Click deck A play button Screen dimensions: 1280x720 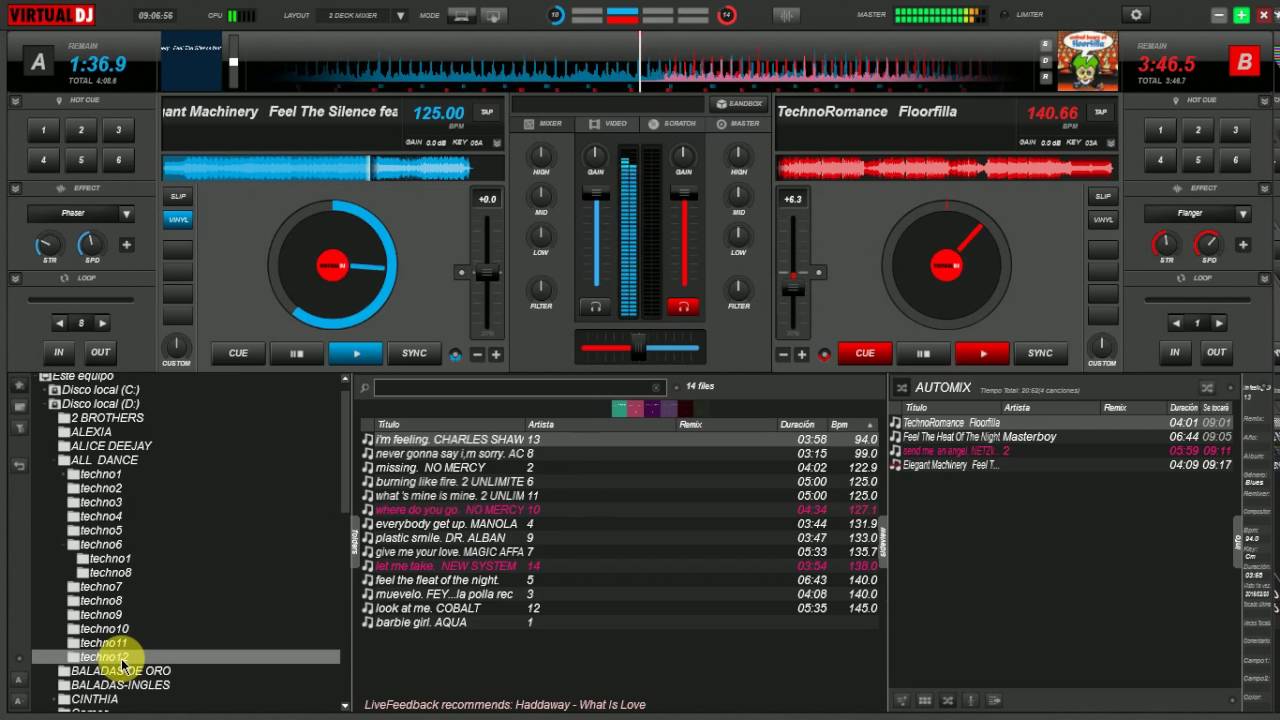pyautogui.click(x=355, y=353)
